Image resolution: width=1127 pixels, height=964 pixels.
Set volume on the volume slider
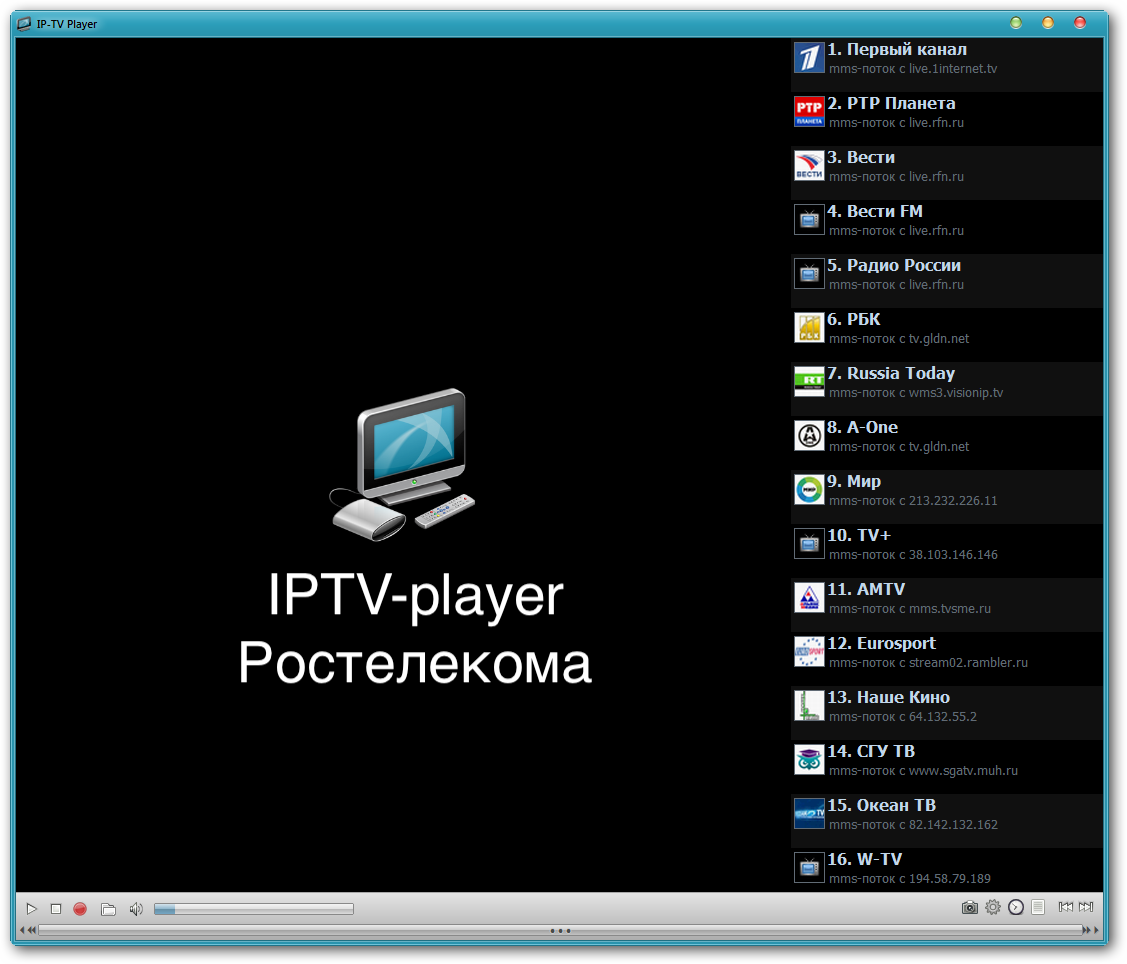pos(254,909)
